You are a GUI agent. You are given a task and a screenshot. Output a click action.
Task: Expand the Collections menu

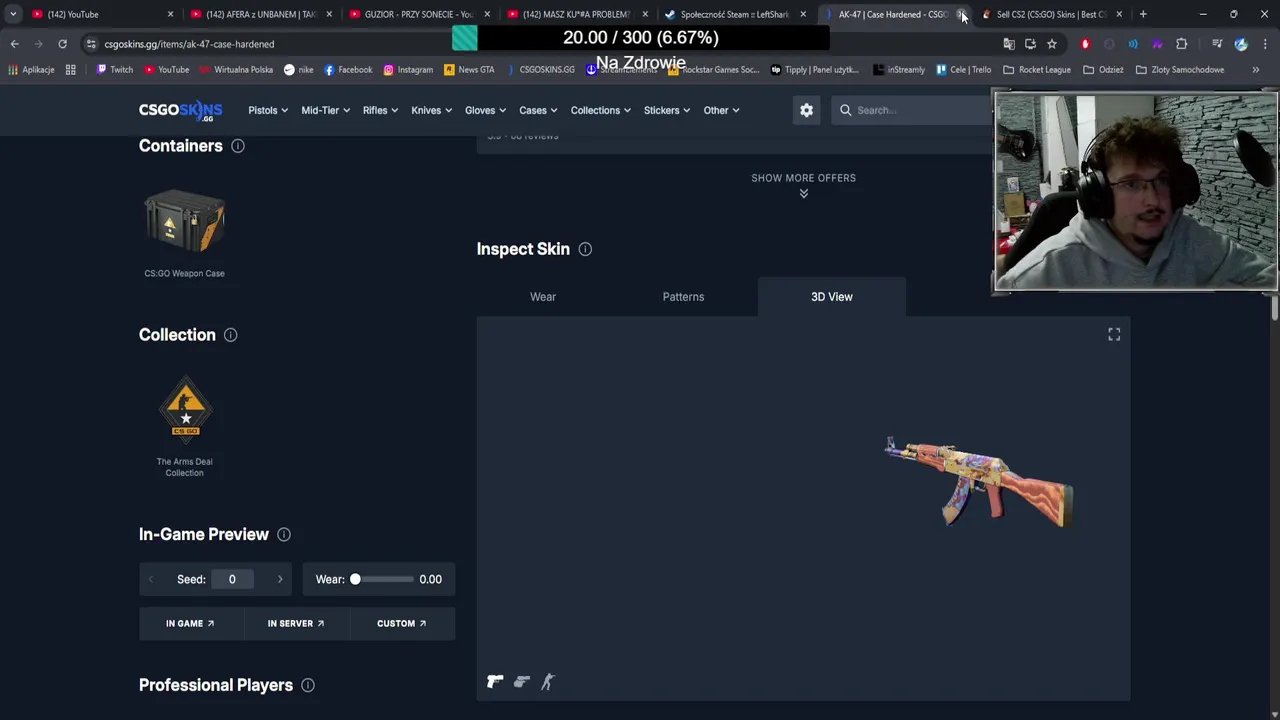pos(600,110)
